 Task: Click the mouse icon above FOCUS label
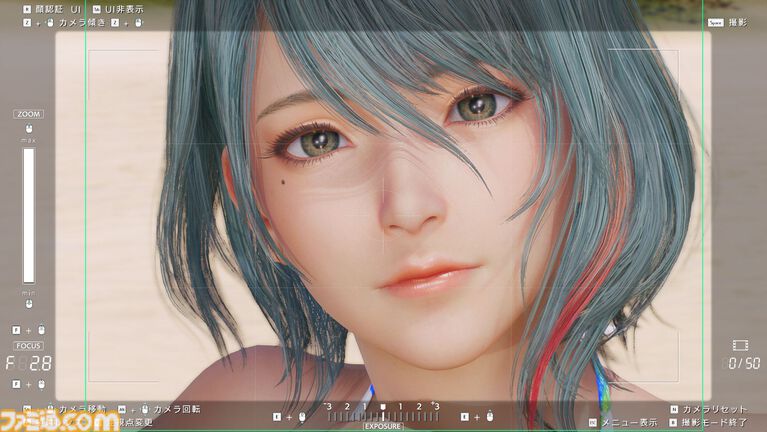pos(42,330)
